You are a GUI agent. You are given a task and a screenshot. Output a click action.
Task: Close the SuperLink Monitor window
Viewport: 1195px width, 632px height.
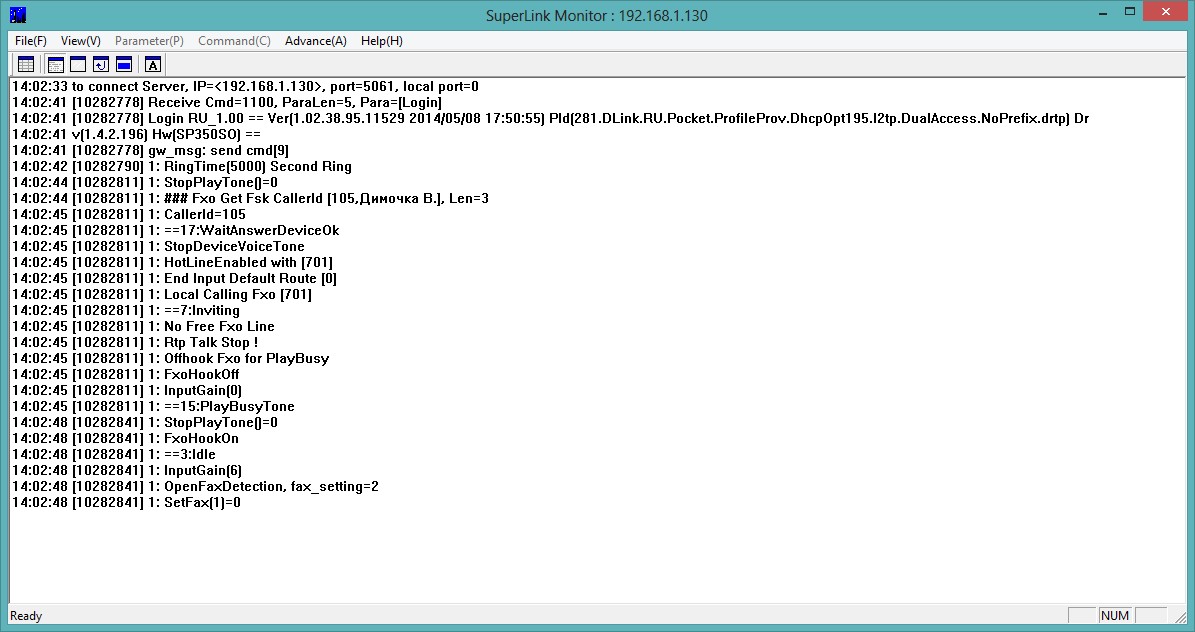click(x=1166, y=11)
